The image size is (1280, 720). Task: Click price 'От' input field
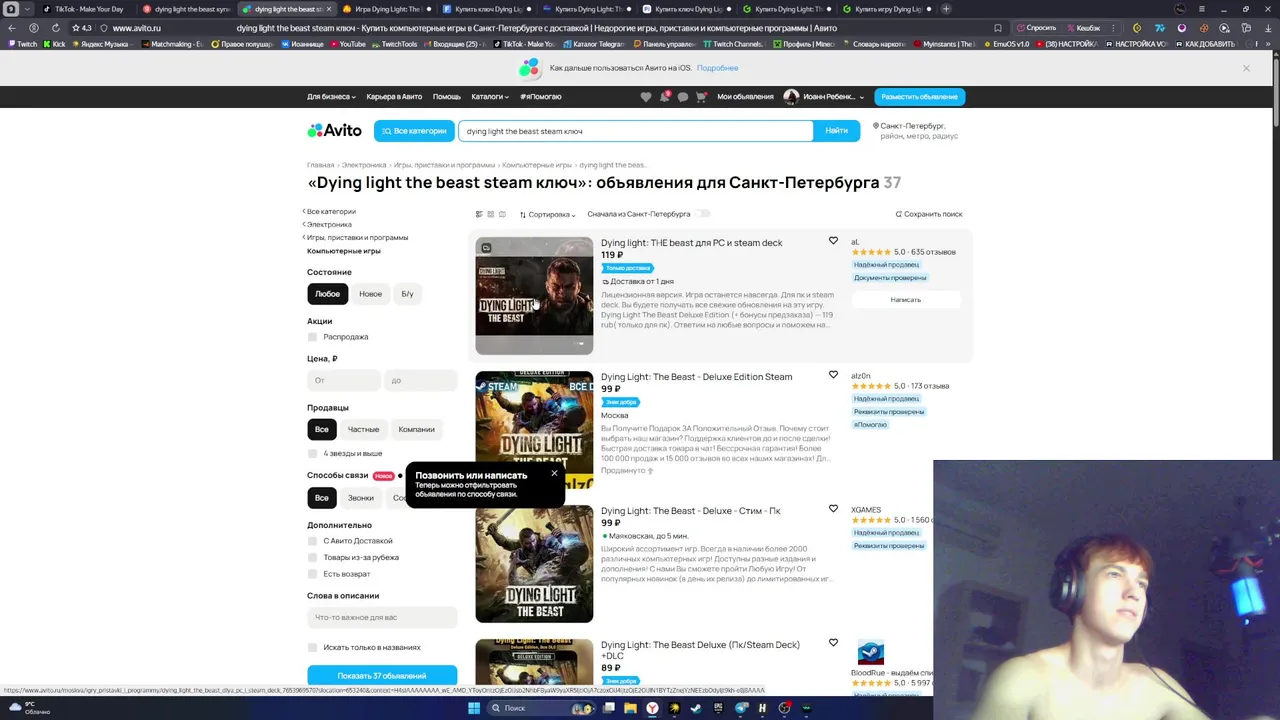point(344,380)
